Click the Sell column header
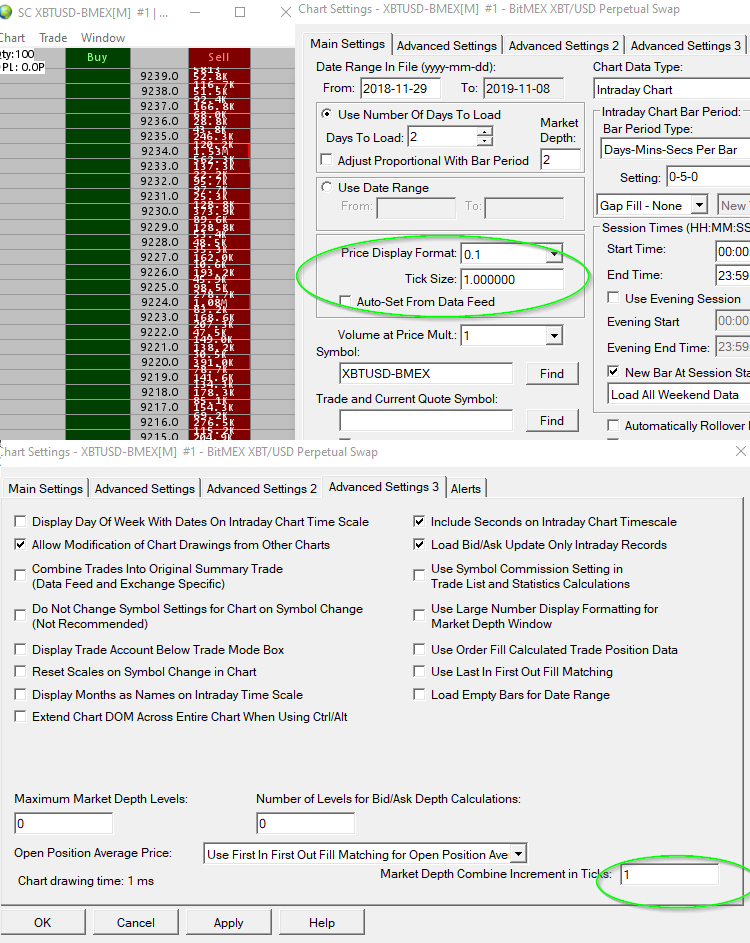 pos(219,58)
